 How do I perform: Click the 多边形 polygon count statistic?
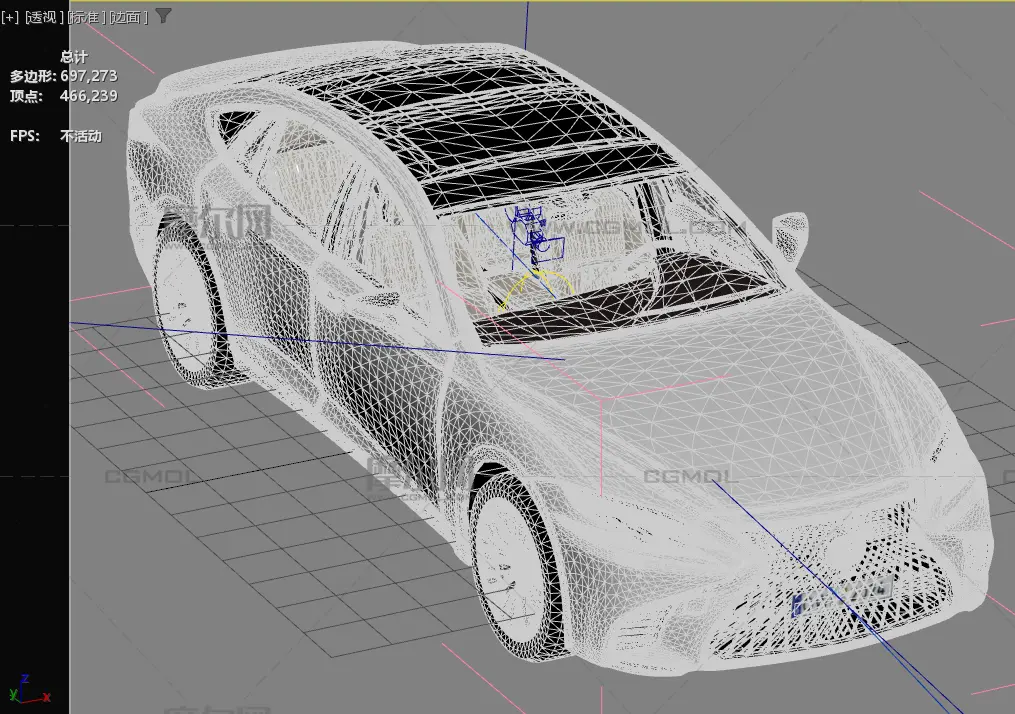point(63,76)
